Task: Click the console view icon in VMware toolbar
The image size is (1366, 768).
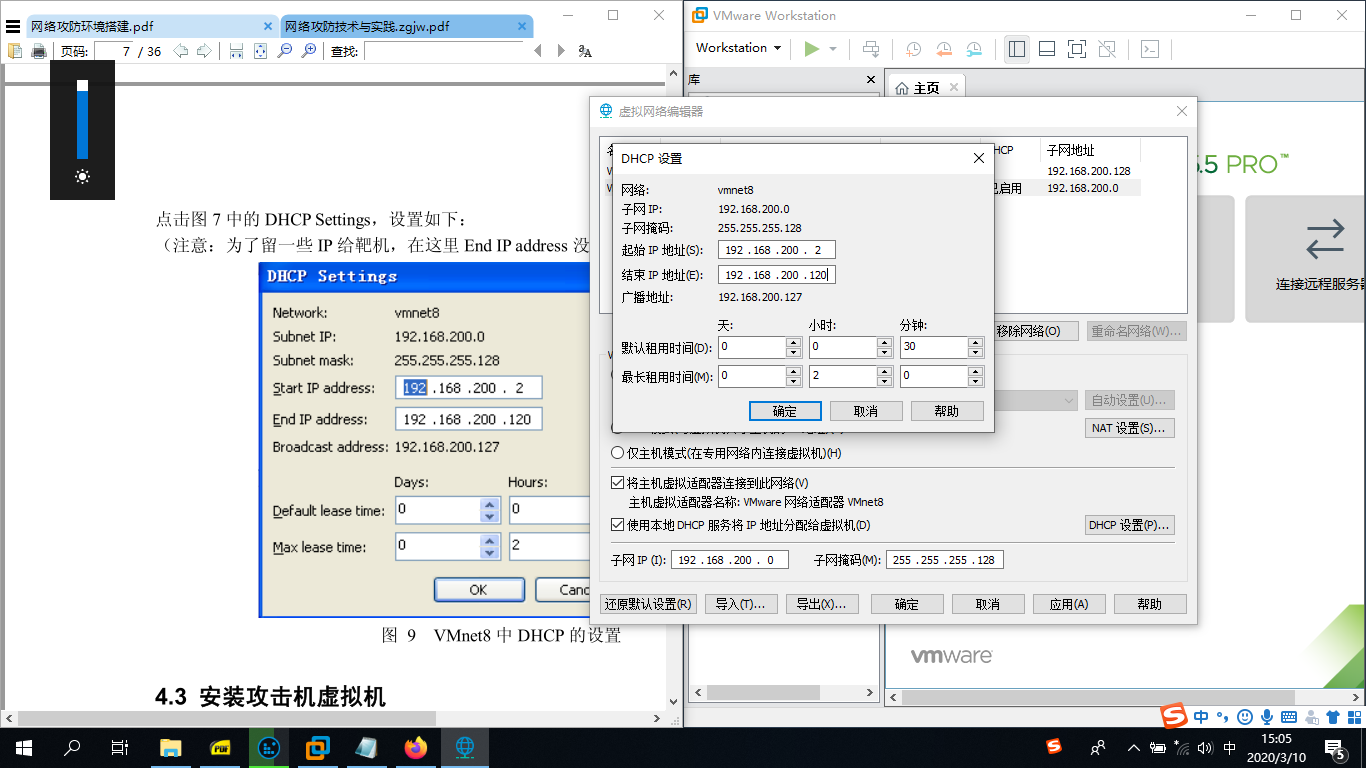Action: point(1150,48)
